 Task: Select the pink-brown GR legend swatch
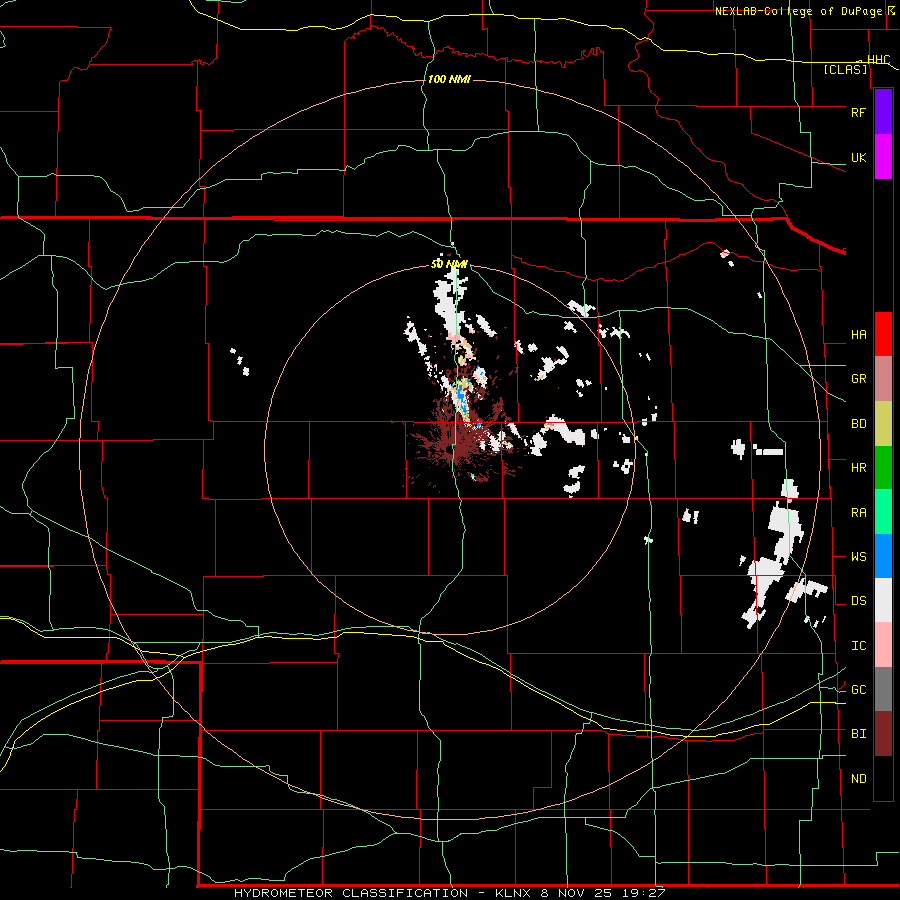point(883,379)
